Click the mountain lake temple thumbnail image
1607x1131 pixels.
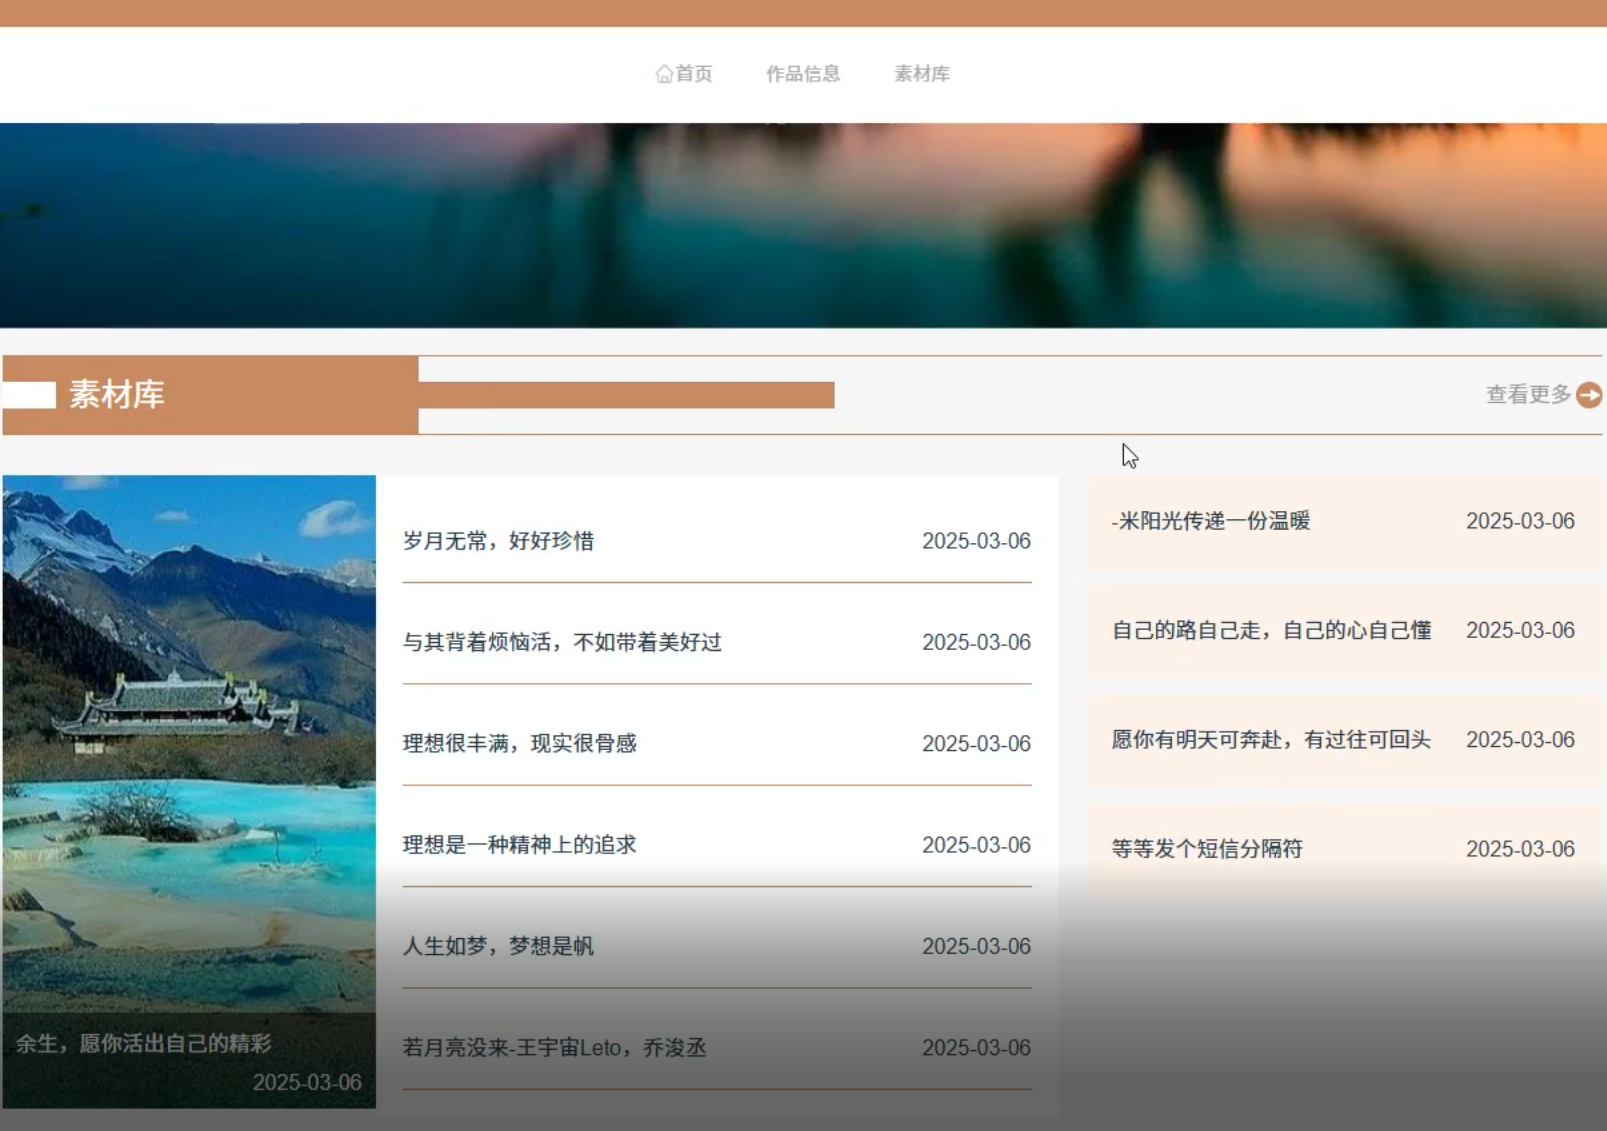(189, 740)
